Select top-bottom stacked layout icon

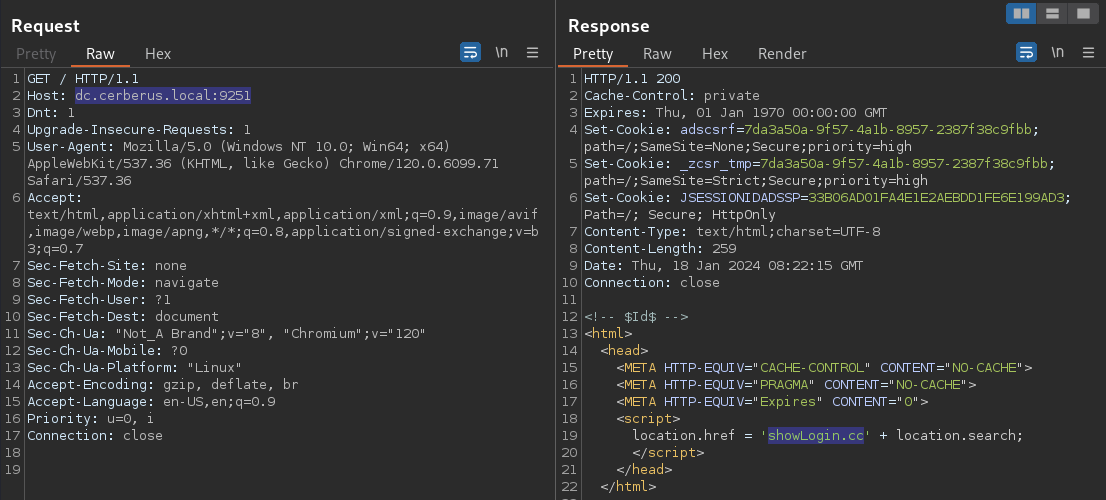point(1052,13)
